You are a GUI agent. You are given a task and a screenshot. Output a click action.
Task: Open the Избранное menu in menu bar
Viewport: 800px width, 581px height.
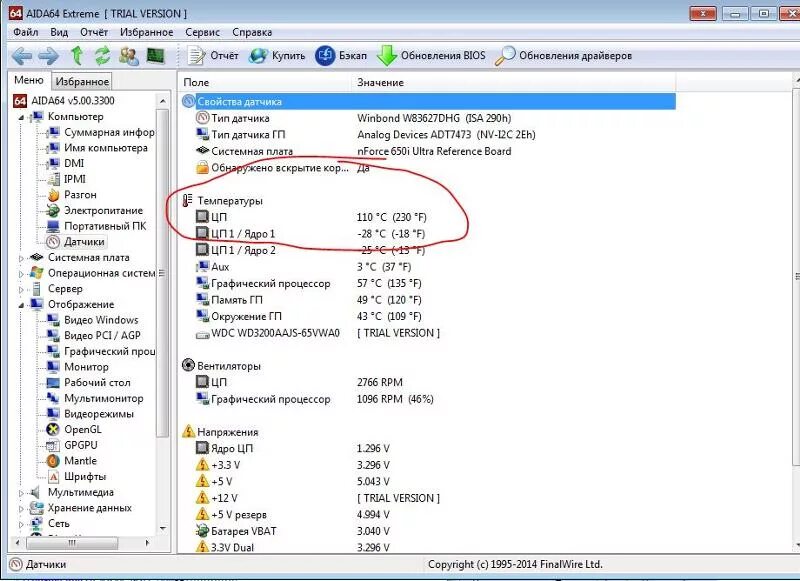click(x=146, y=32)
